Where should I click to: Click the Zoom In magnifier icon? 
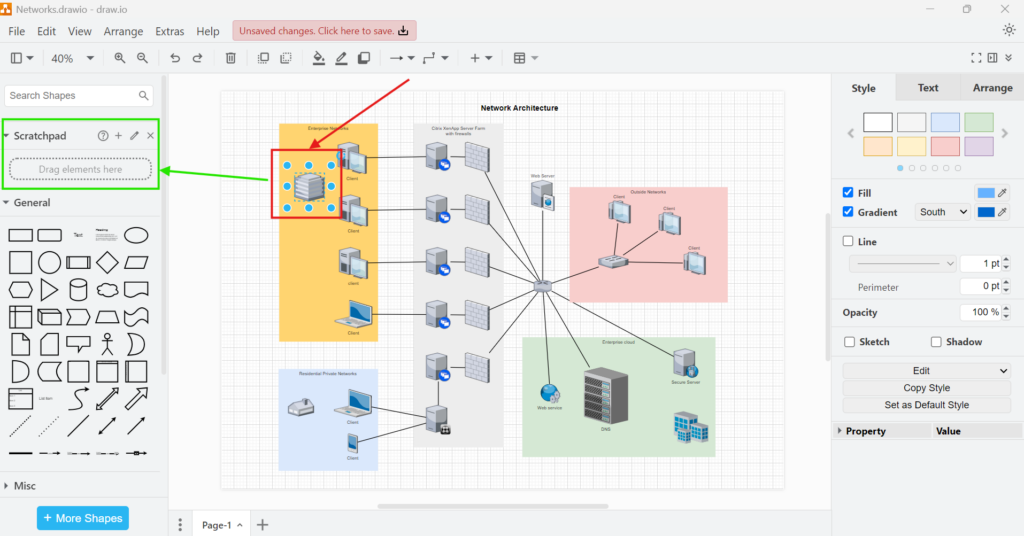(x=120, y=59)
